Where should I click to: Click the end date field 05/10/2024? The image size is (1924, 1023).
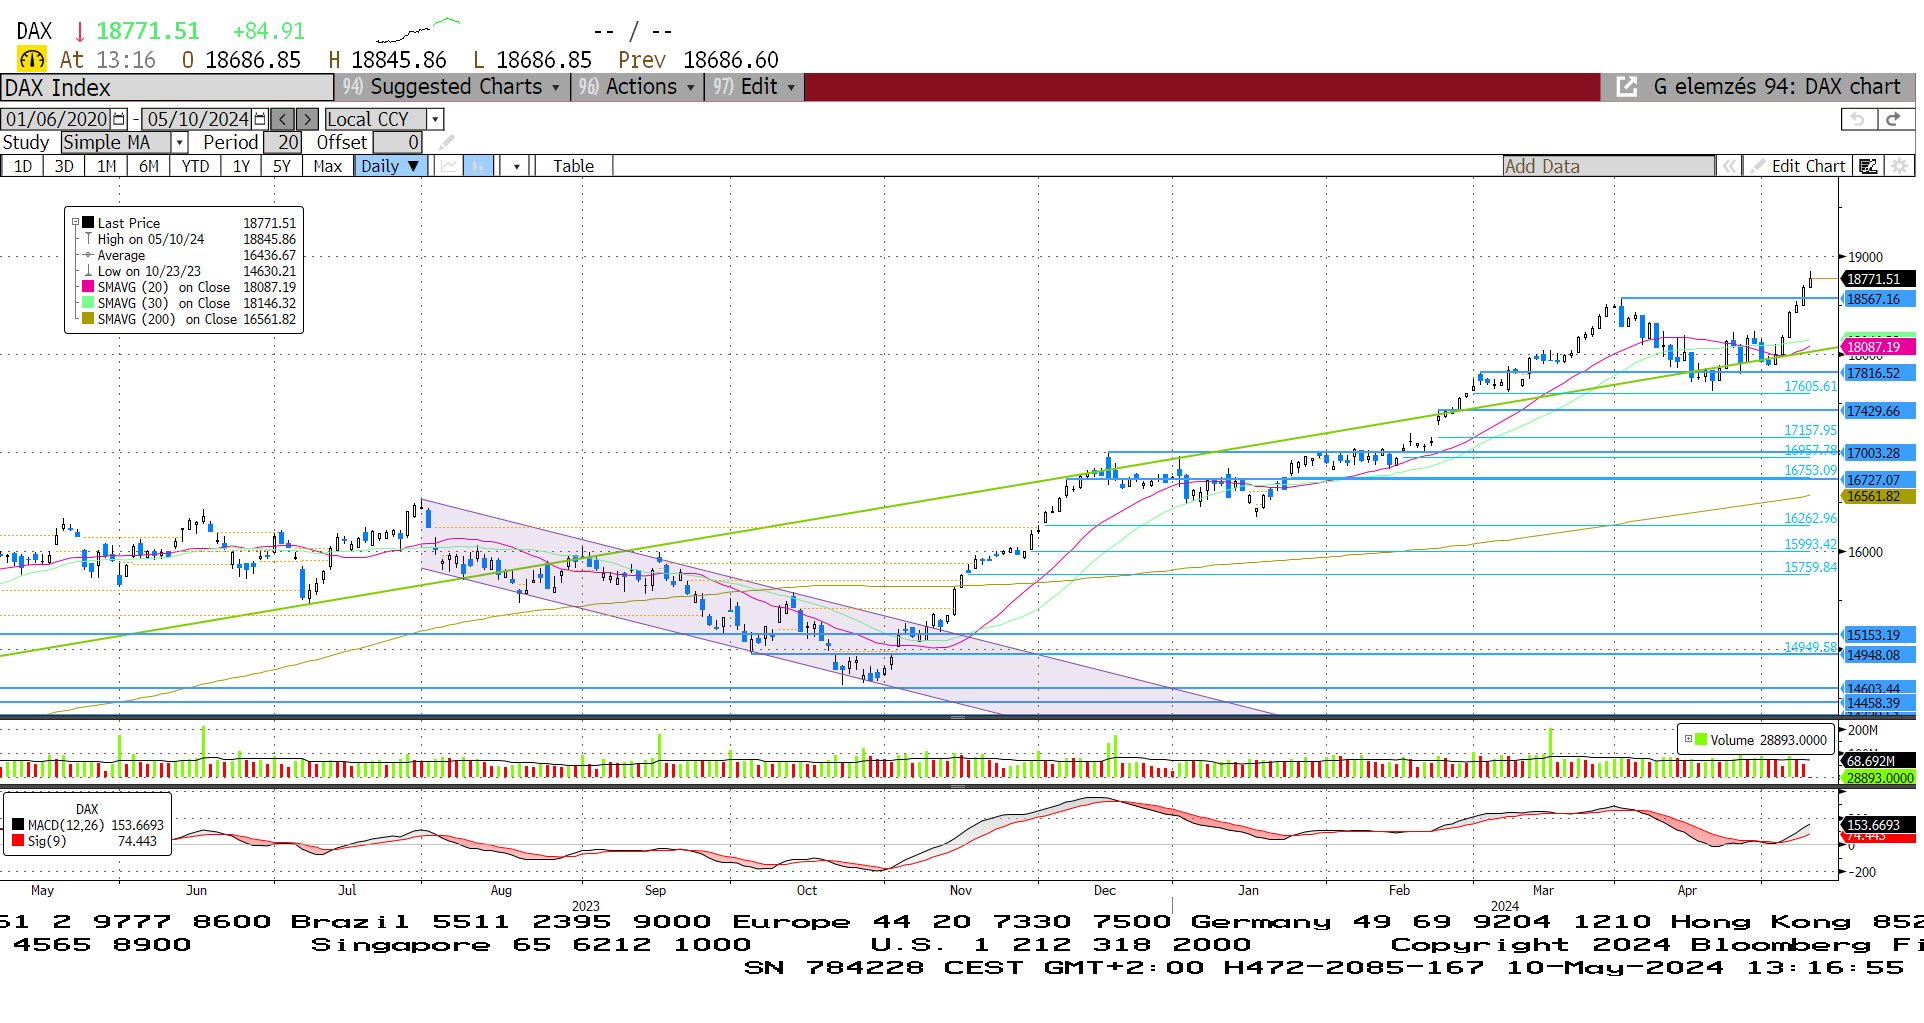pyautogui.click(x=198, y=119)
